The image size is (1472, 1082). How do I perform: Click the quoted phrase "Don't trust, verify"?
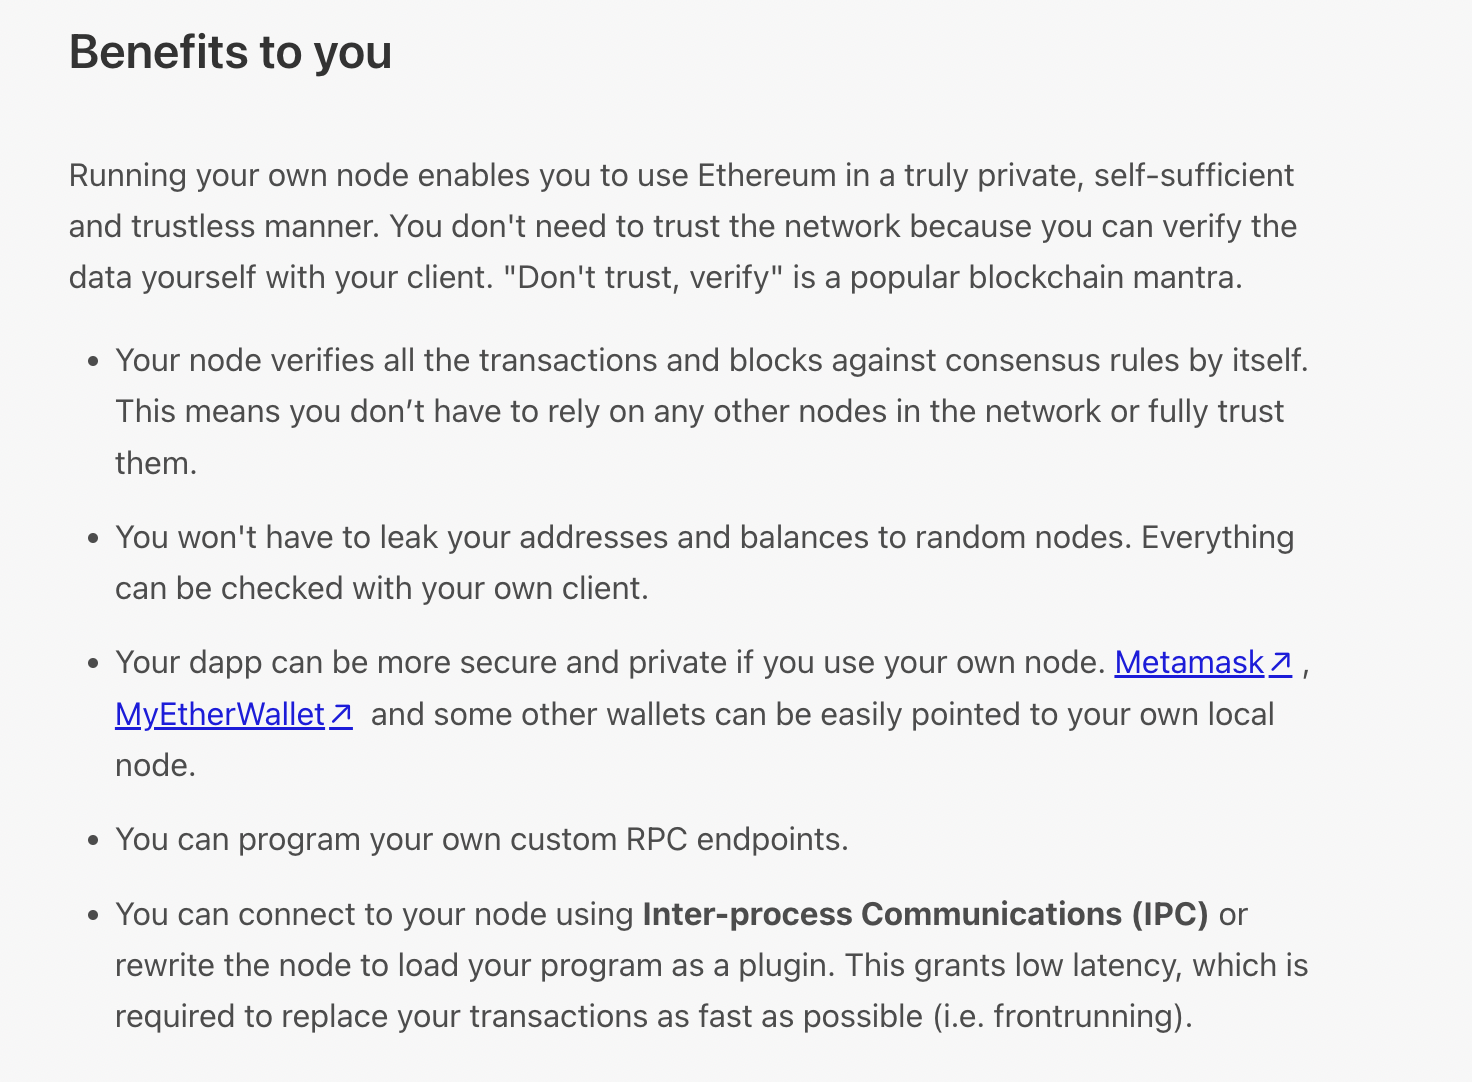tap(642, 278)
